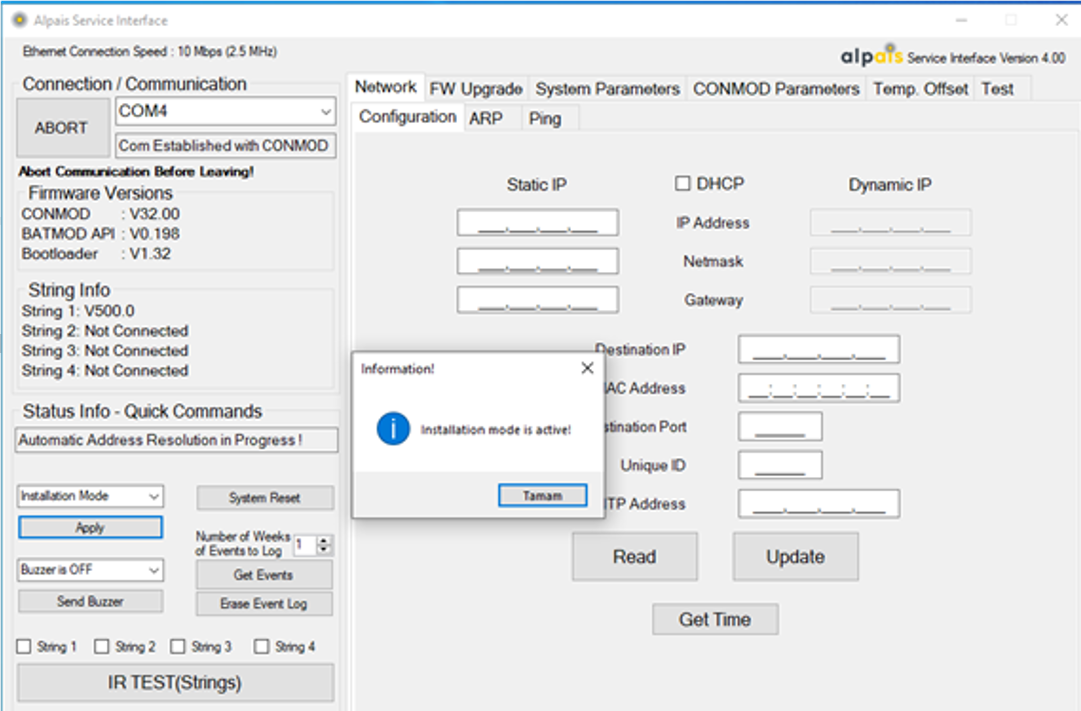Viewport: 1081px width, 711px height.
Task: Click the alpais logo at top right
Action: tap(871, 55)
